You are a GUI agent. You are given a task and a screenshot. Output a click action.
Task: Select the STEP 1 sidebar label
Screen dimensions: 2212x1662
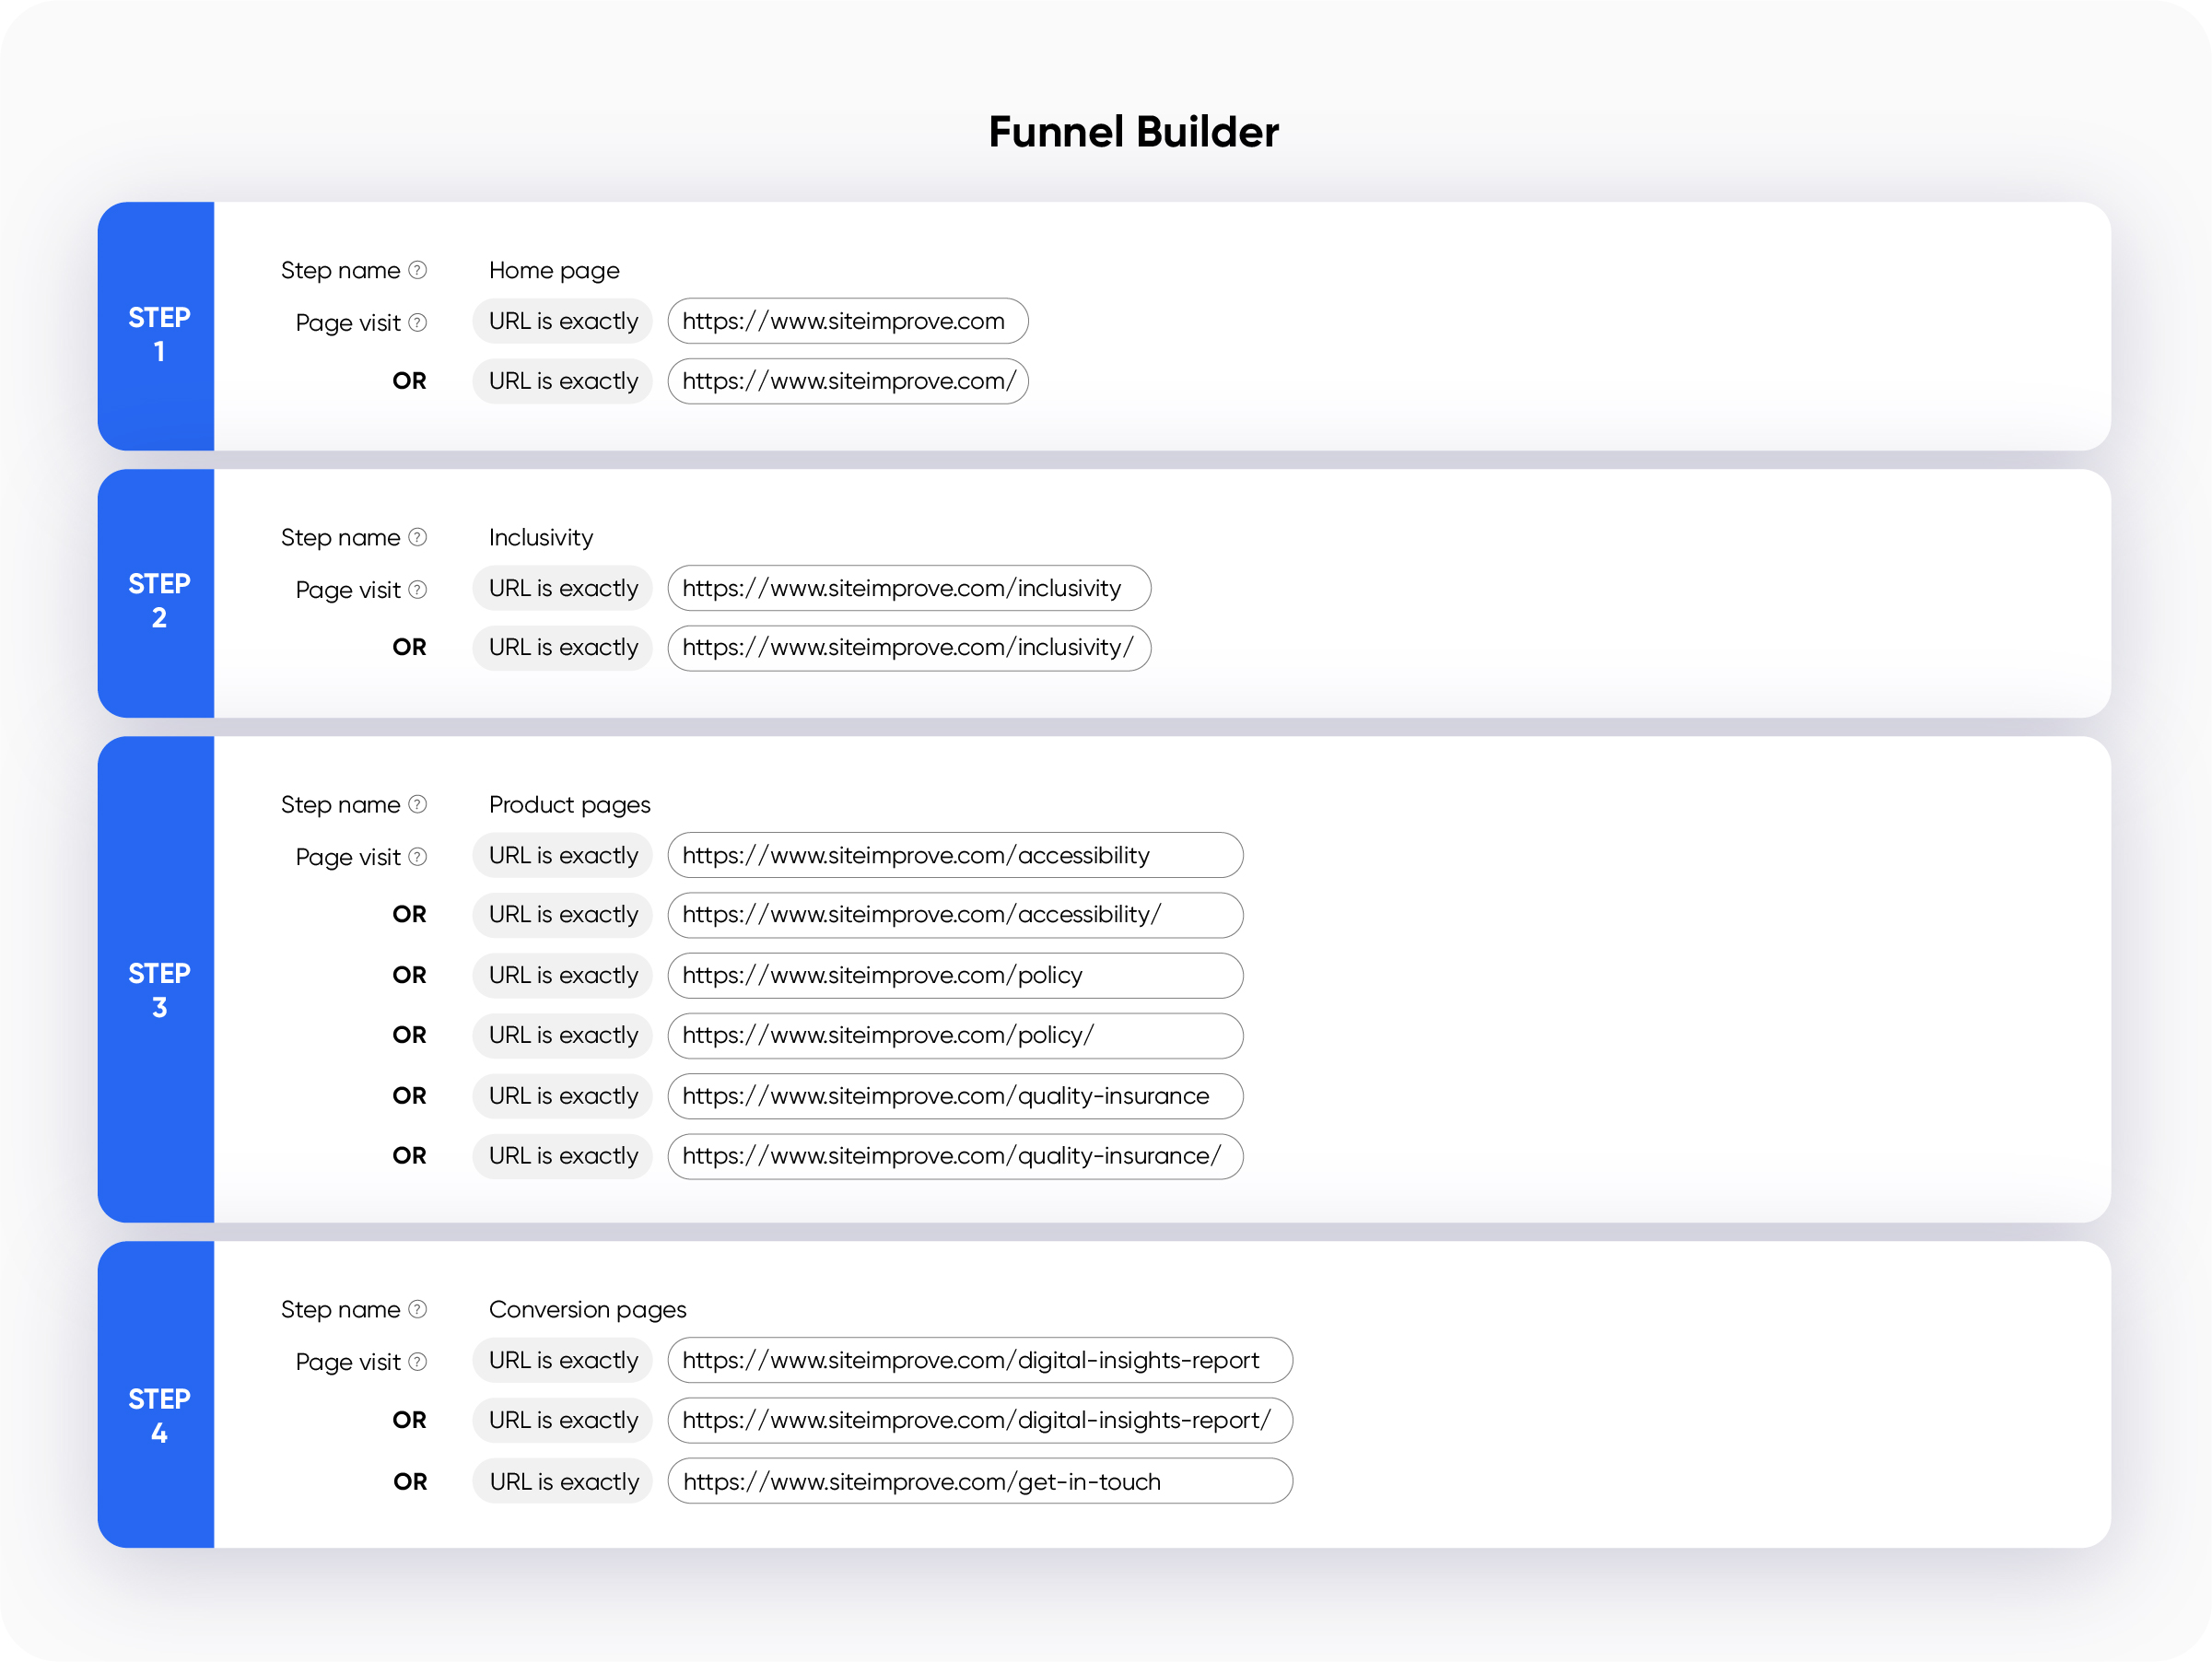click(x=158, y=335)
